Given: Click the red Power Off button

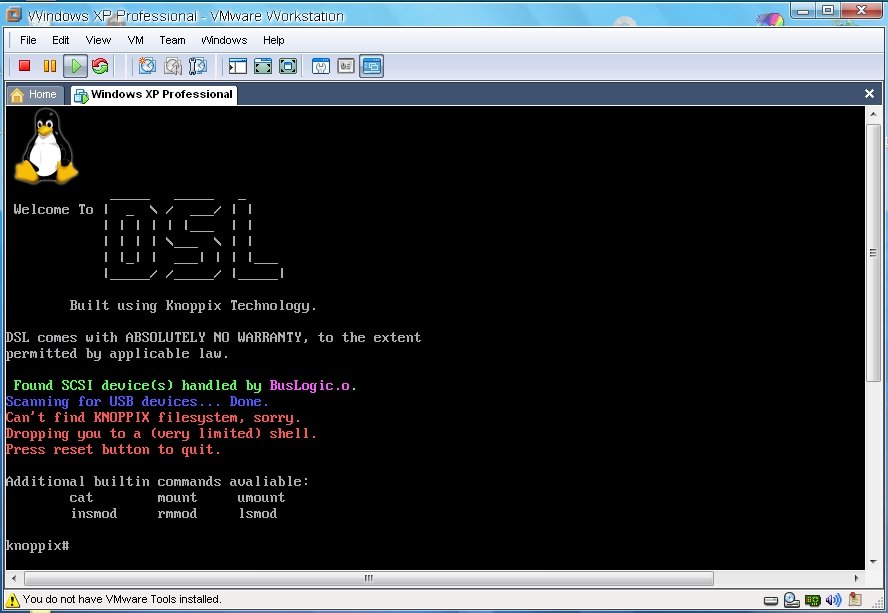Looking at the screenshot, I should click(x=24, y=66).
